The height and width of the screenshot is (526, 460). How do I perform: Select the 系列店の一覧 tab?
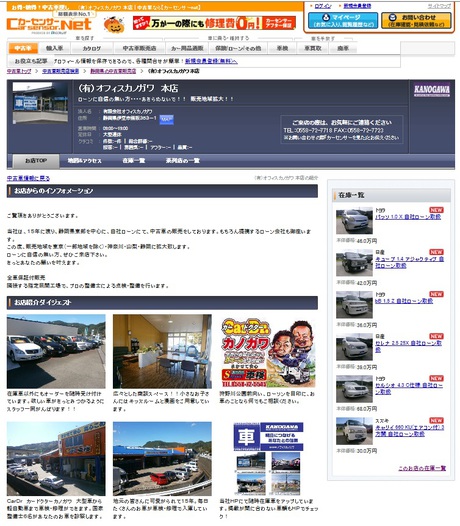tap(183, 161)
